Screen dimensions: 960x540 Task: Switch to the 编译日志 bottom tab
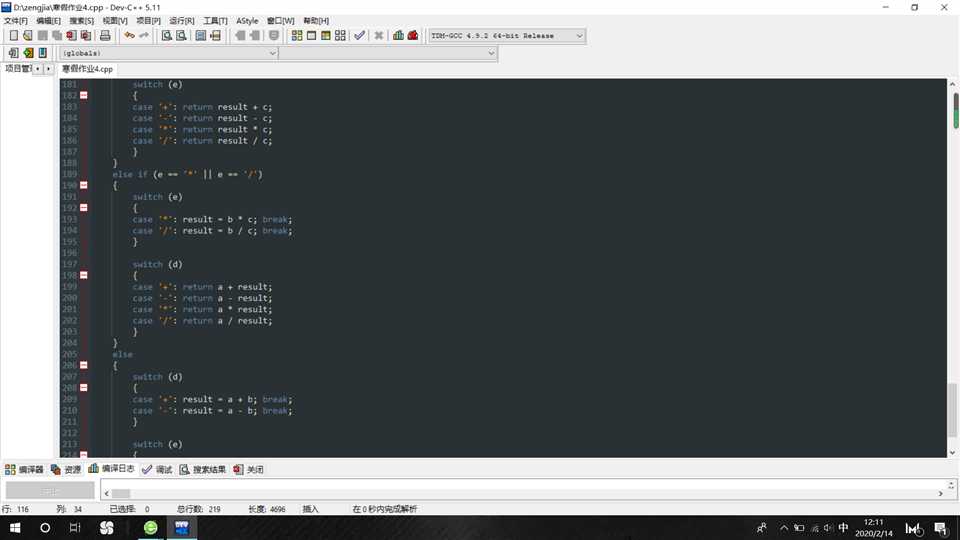coord(111,469)
